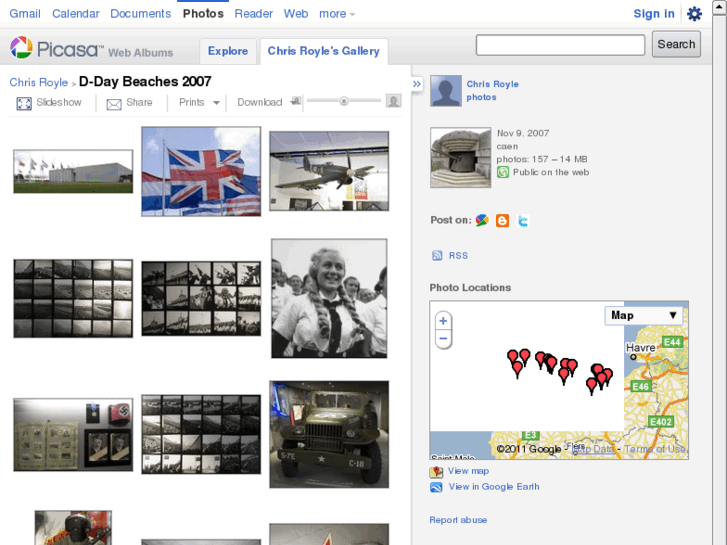Open Documents from top navigation
This screenshot has width=727, height=545.
click(140, 14)
